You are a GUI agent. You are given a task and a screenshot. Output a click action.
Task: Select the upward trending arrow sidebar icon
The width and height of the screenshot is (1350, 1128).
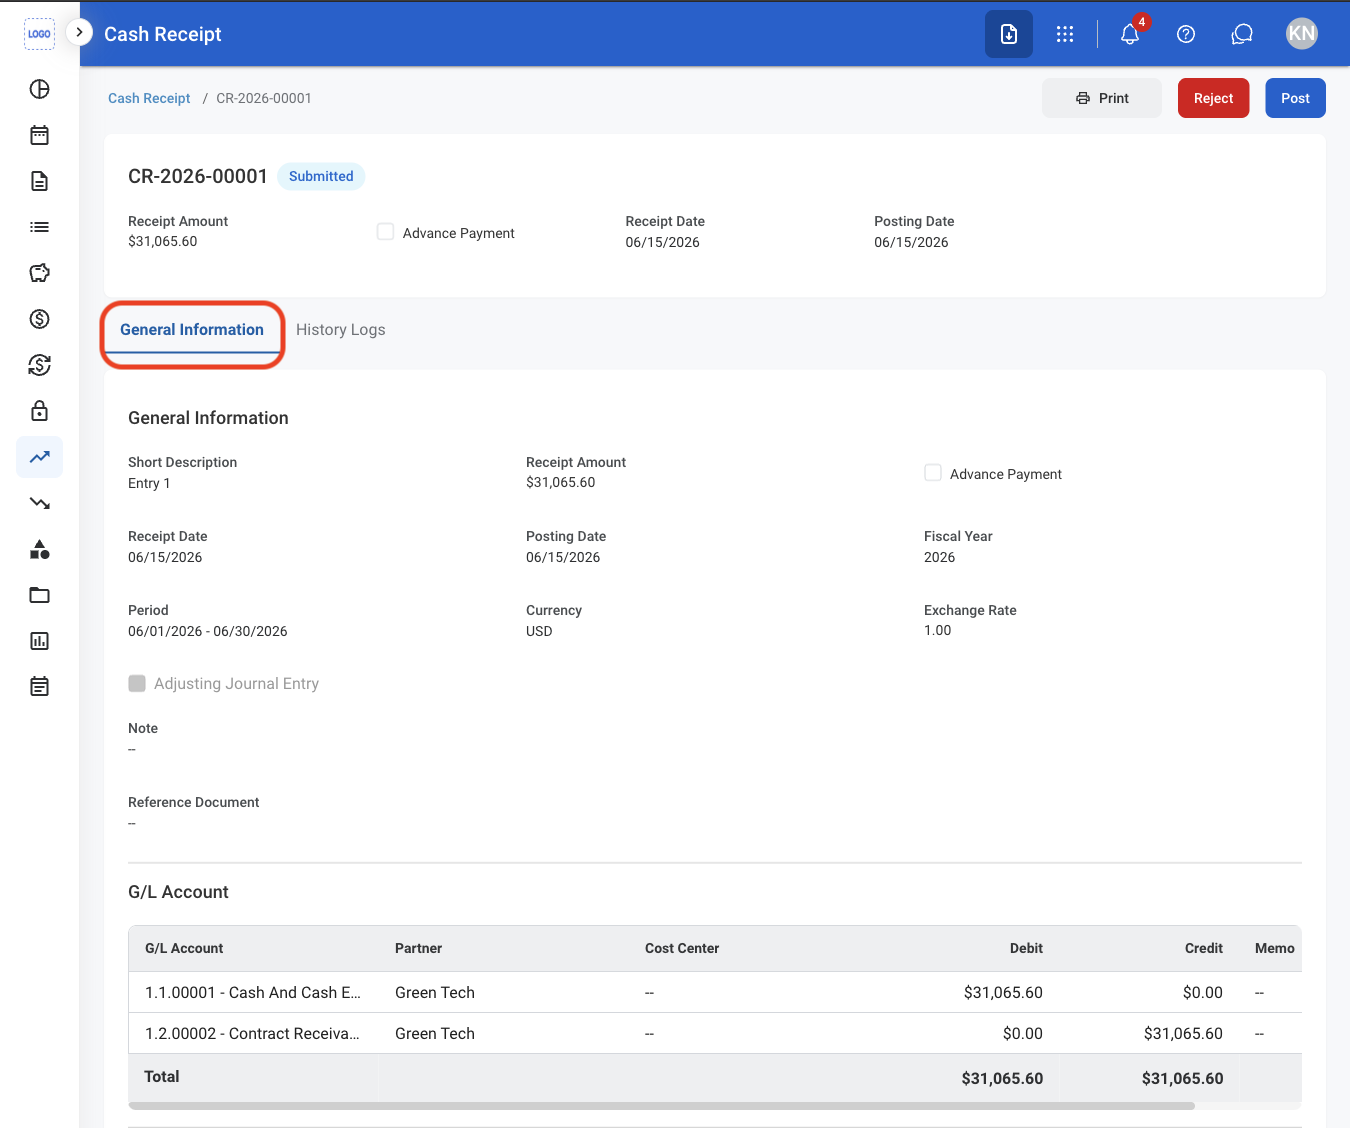pos(39,457)
